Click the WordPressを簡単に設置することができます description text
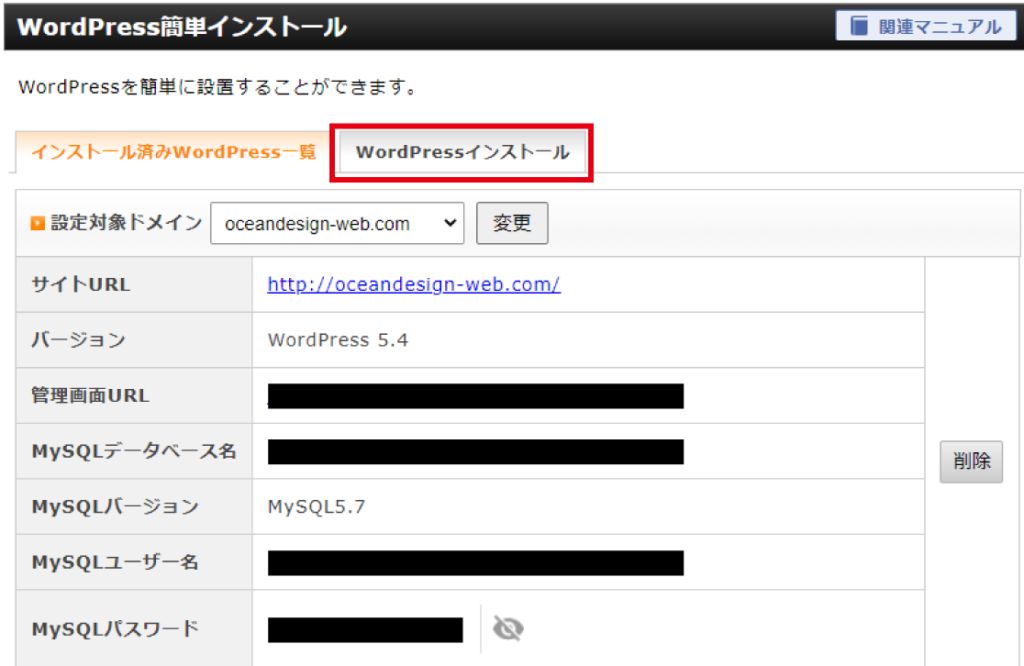1024x666 pixels. [217, 87]
